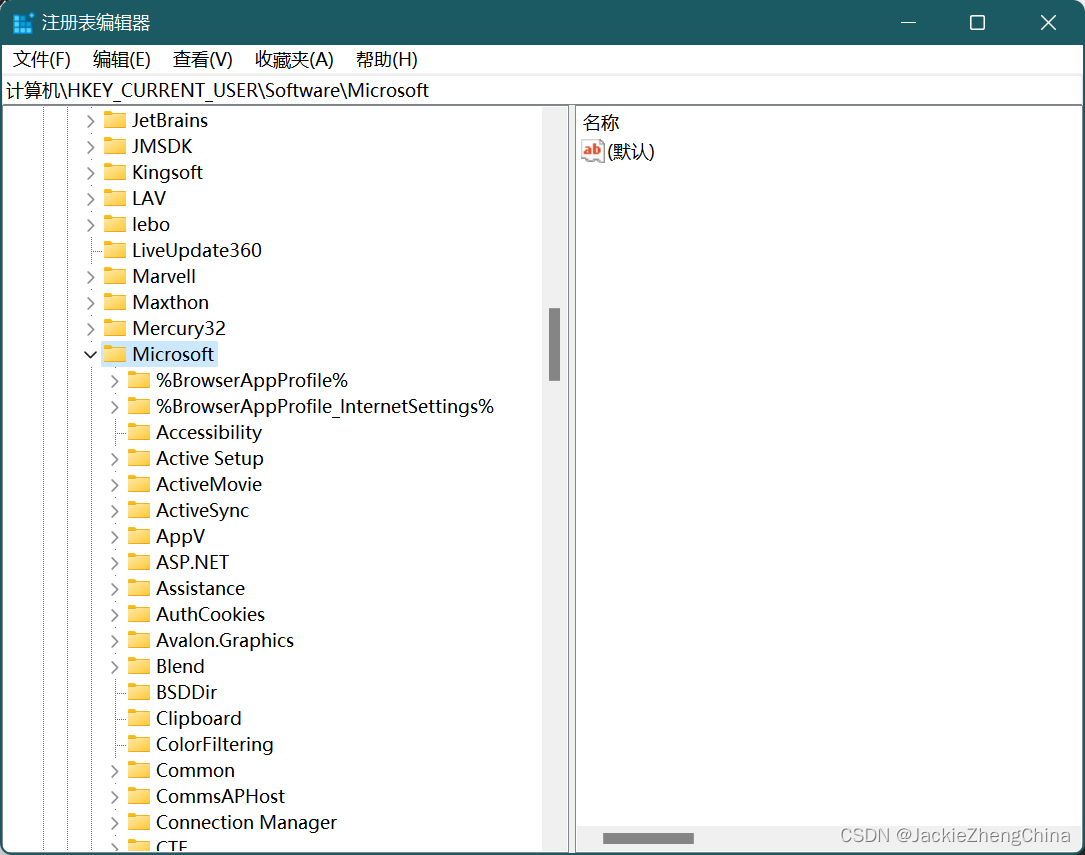Collapse the Microsoft key
This screenshot has height=855, width=1085.
click(91, 355)
